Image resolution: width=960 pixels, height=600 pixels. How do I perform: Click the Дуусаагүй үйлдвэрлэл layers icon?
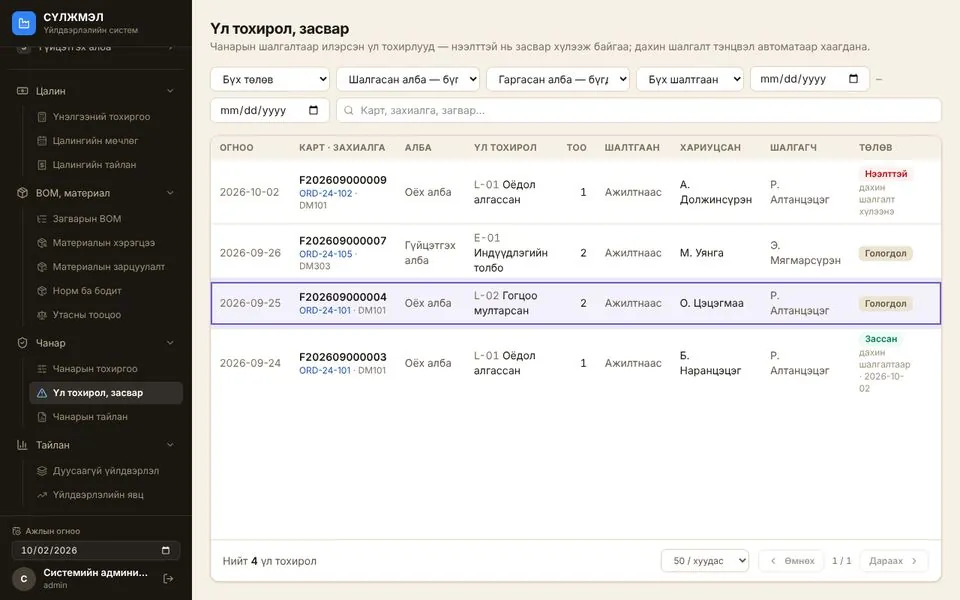coord(42,471)
